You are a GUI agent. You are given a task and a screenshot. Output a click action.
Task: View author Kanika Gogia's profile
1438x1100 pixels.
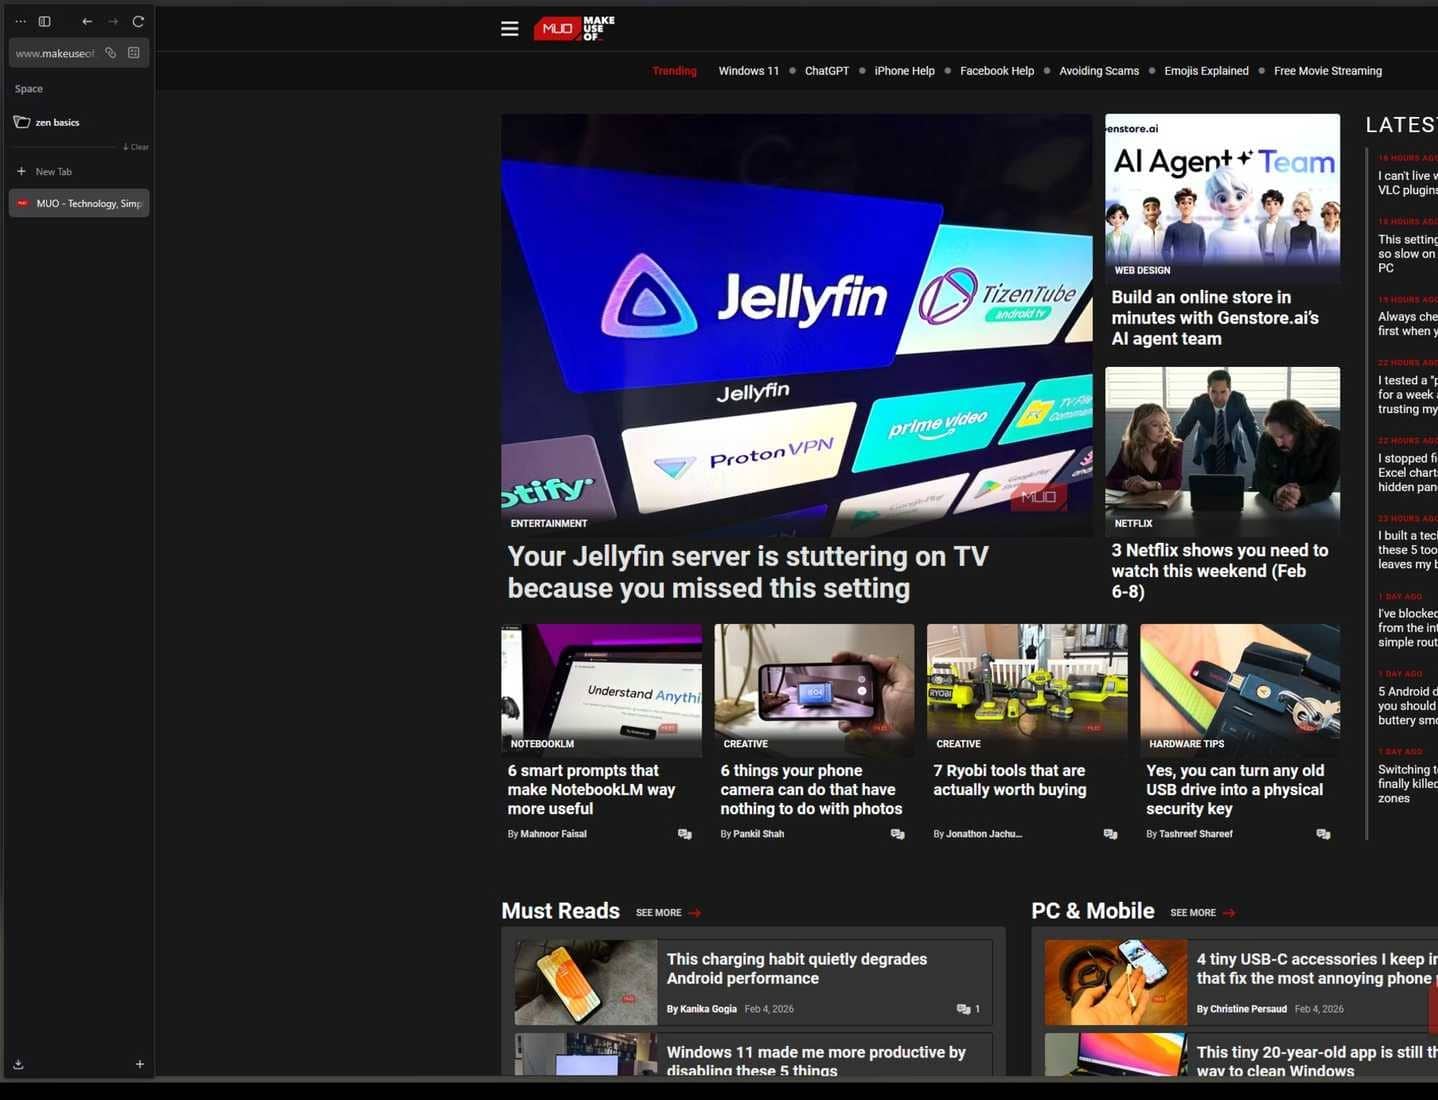click(708, 1009)
